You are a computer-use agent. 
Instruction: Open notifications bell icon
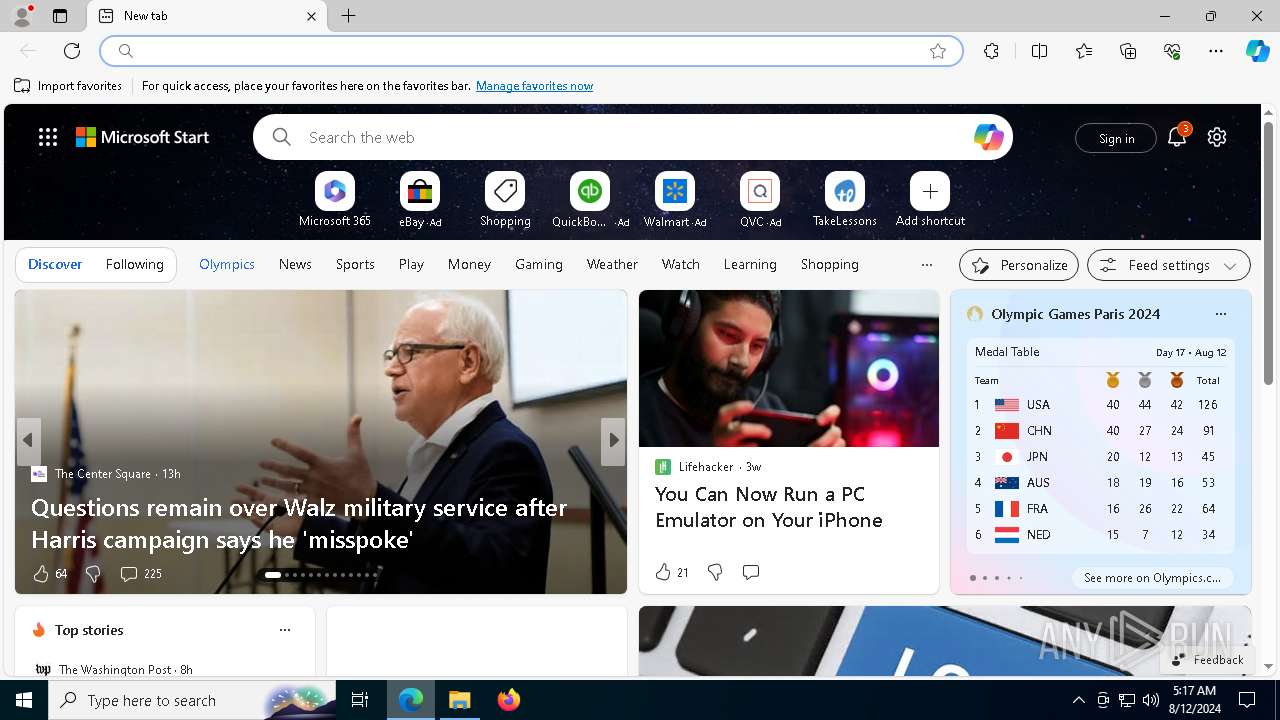(1177, 137)
